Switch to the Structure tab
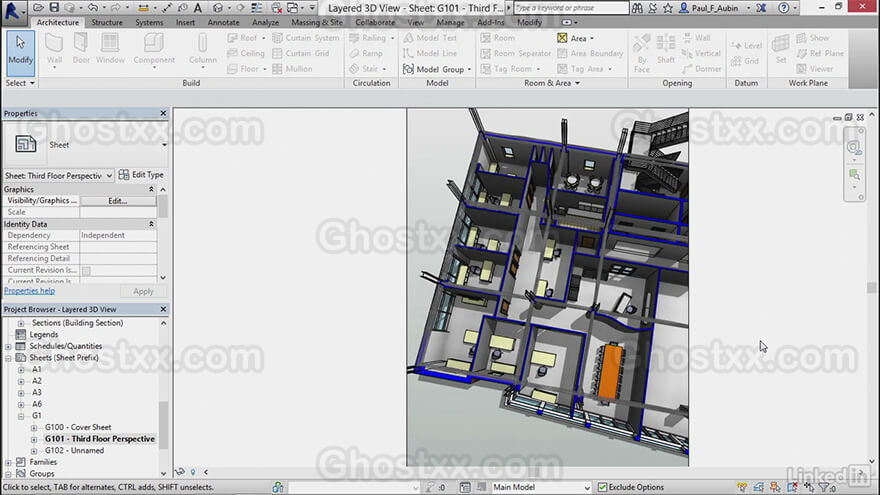880x495 pixels. 107,22
